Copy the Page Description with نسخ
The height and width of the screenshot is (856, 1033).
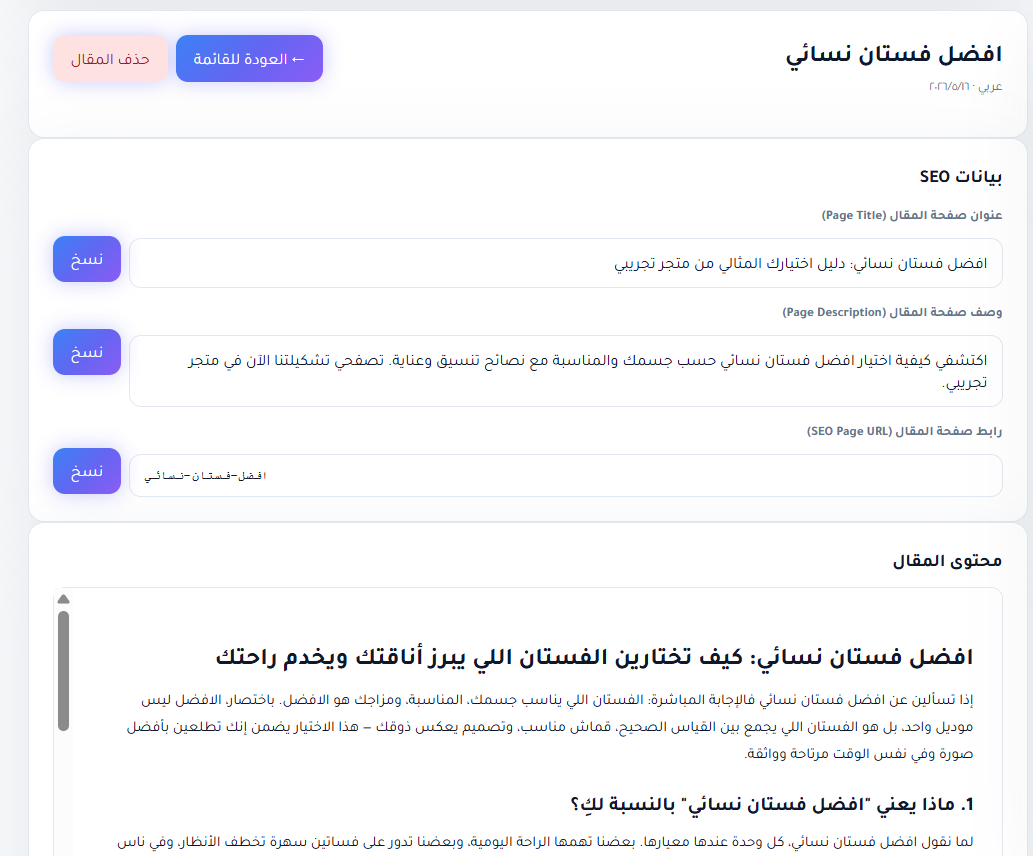click(x=87, y=352)
